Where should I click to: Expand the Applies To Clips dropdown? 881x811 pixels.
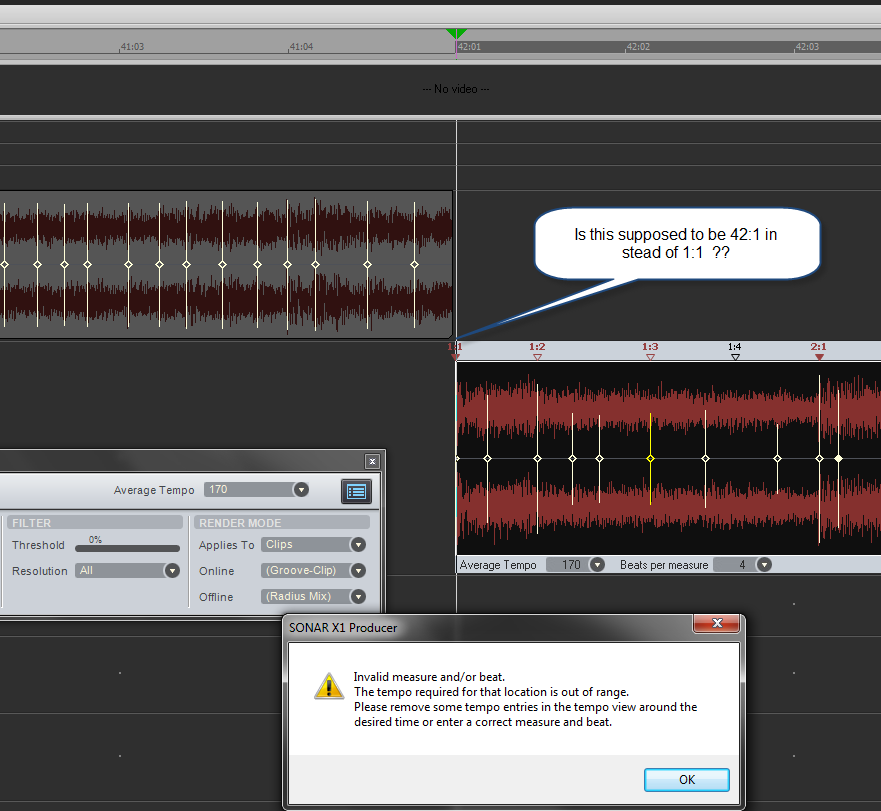[x=358, y=545]
